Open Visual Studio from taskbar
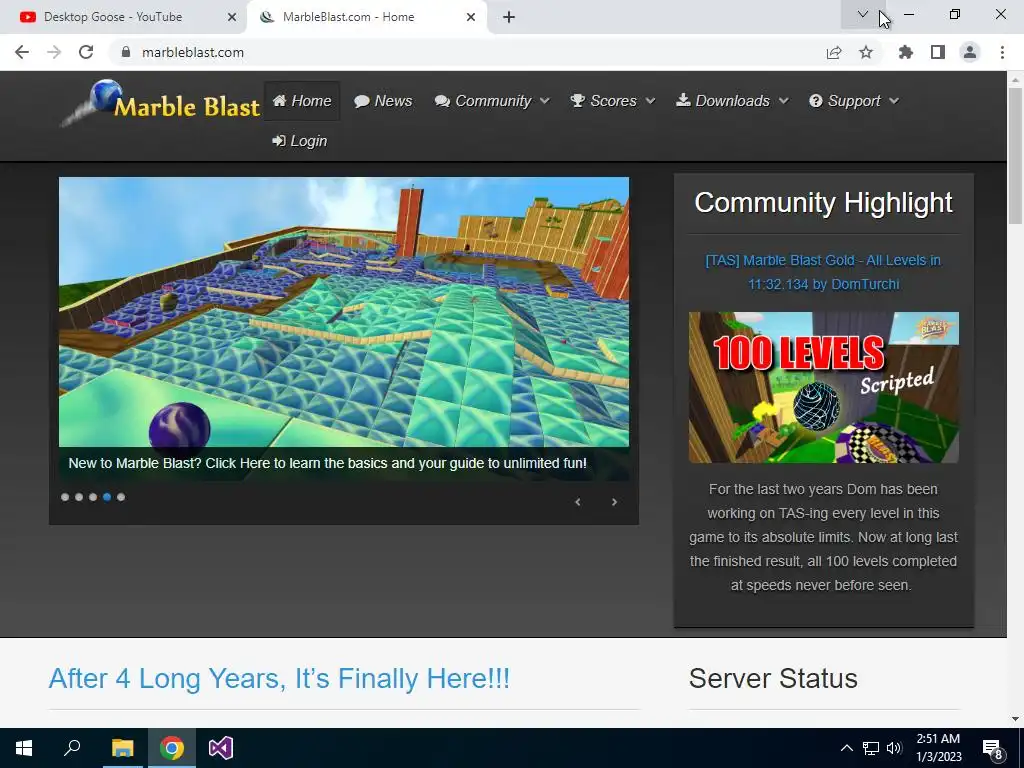The width and height of the screenshot is (1024, 768). point(221,748)
